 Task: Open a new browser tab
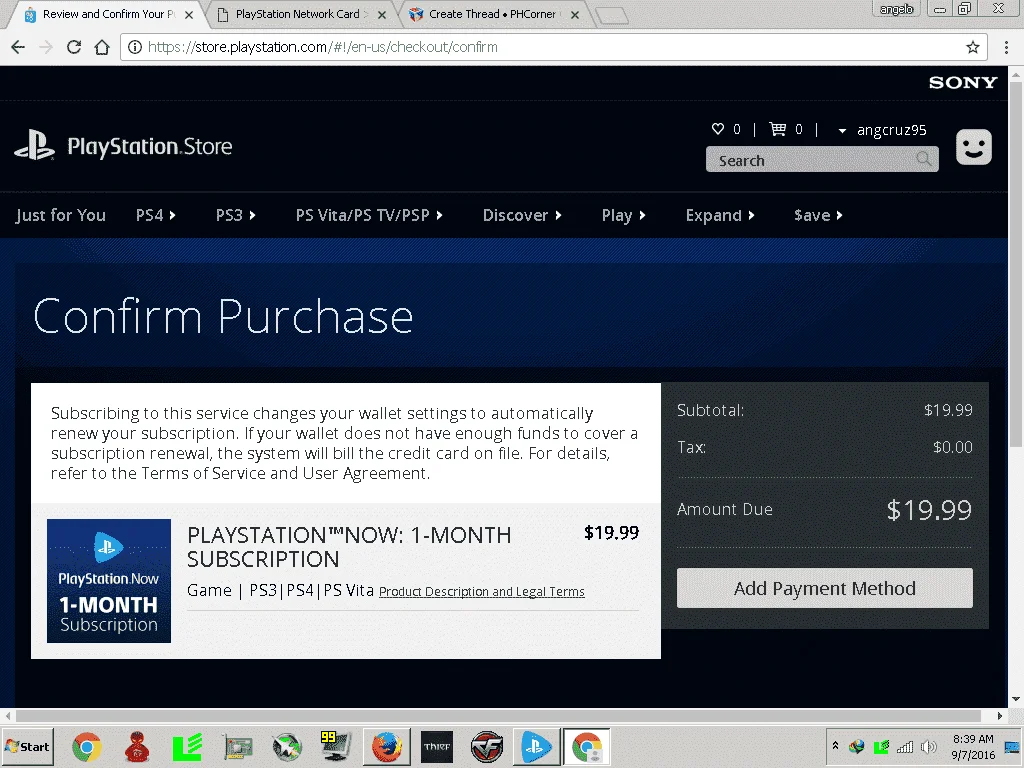(x=612, y=15)
